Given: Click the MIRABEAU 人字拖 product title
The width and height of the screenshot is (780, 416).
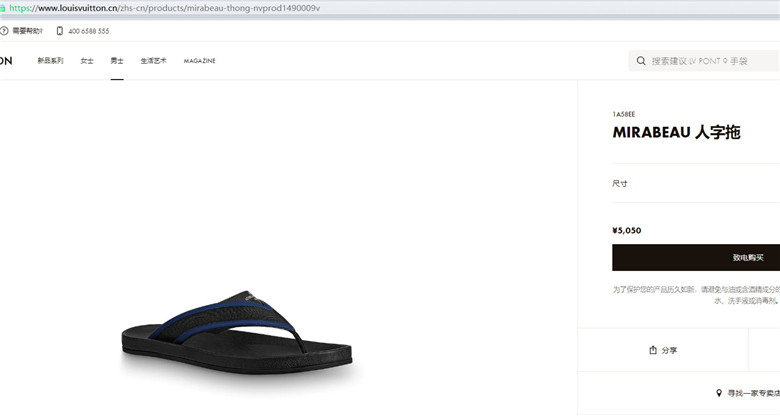Looking at the screenshot, I should [x=677, y=132].
